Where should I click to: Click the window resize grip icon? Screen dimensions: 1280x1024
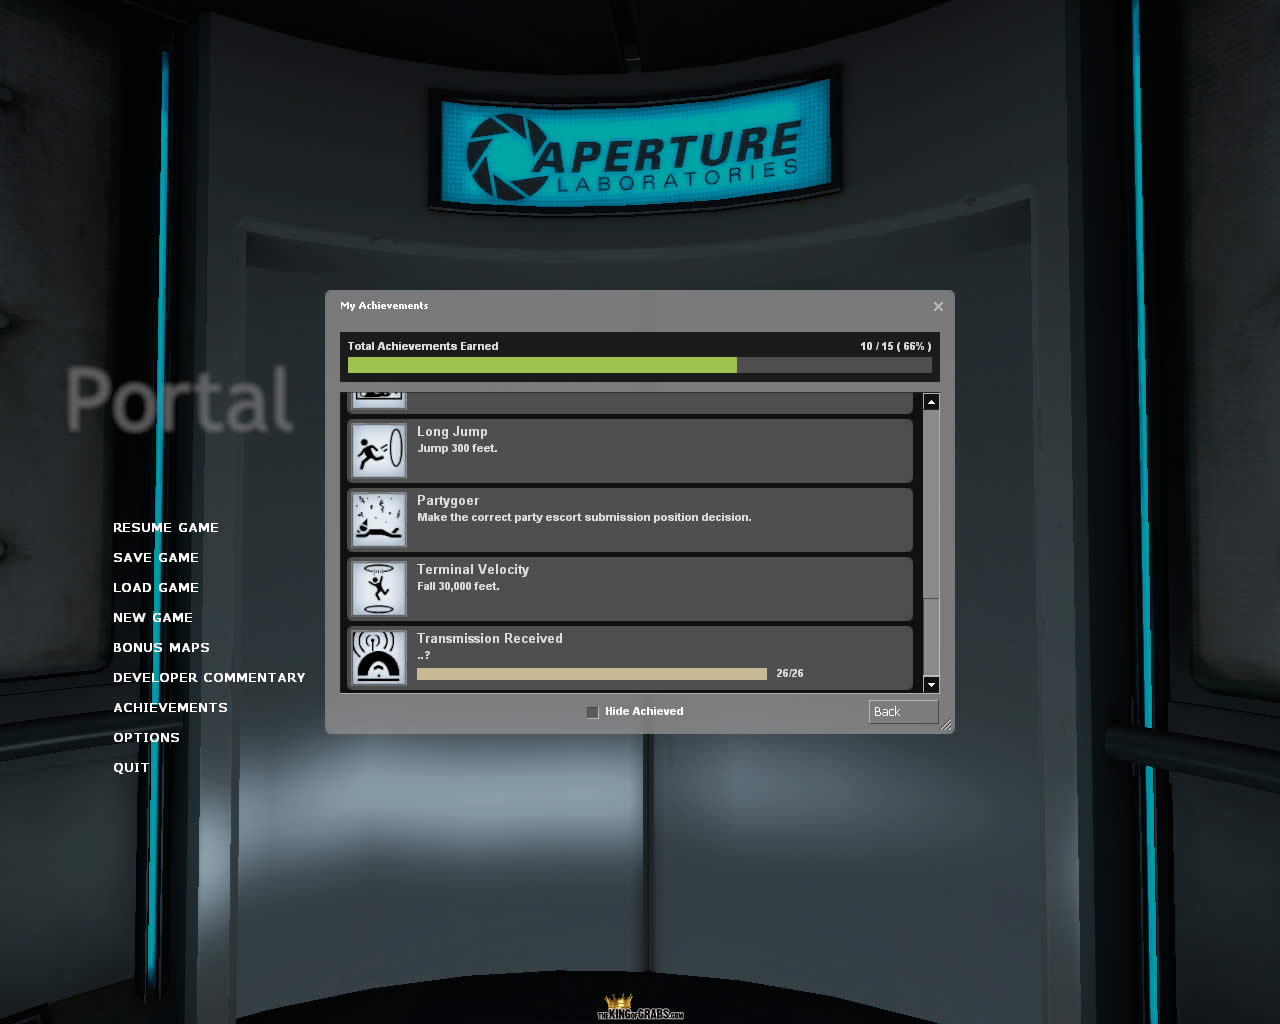pyautogui.click(x=945, y=725)
